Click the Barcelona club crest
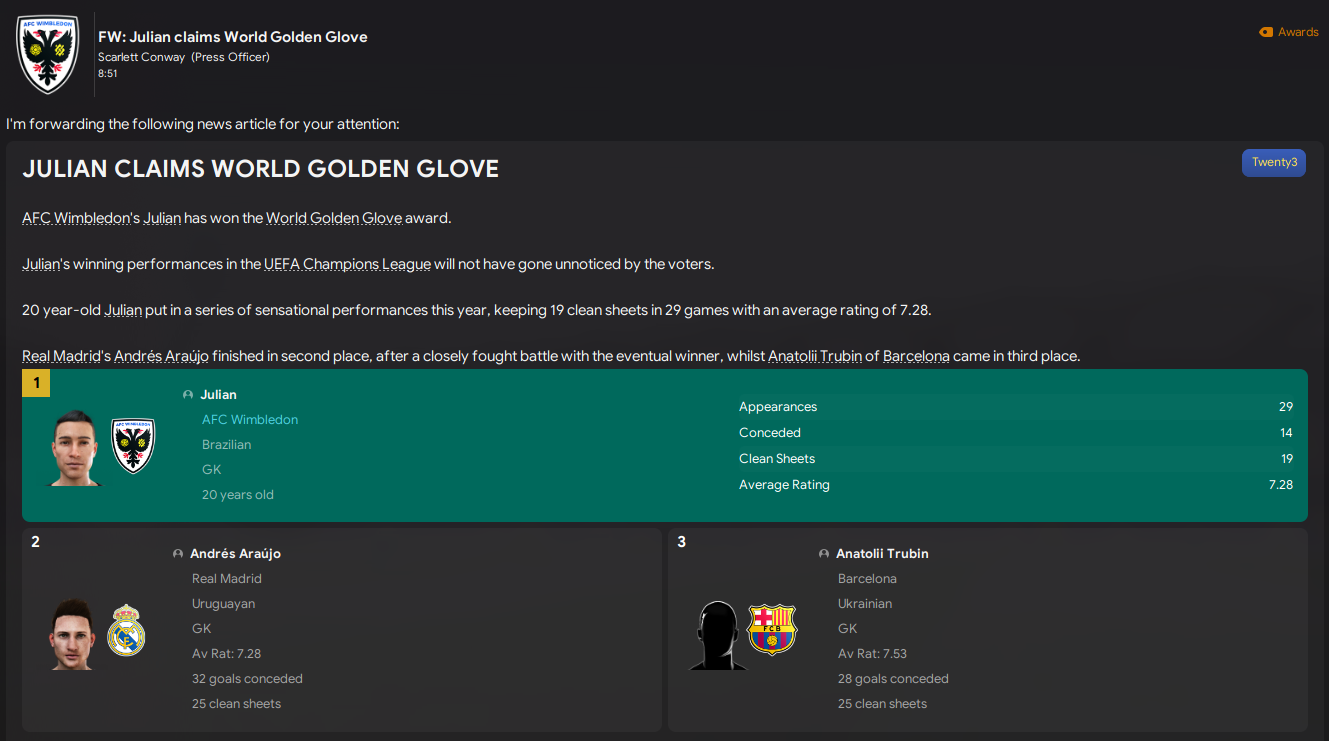The width and height of the screenshot is (1329, 741). tap(772, 630)
